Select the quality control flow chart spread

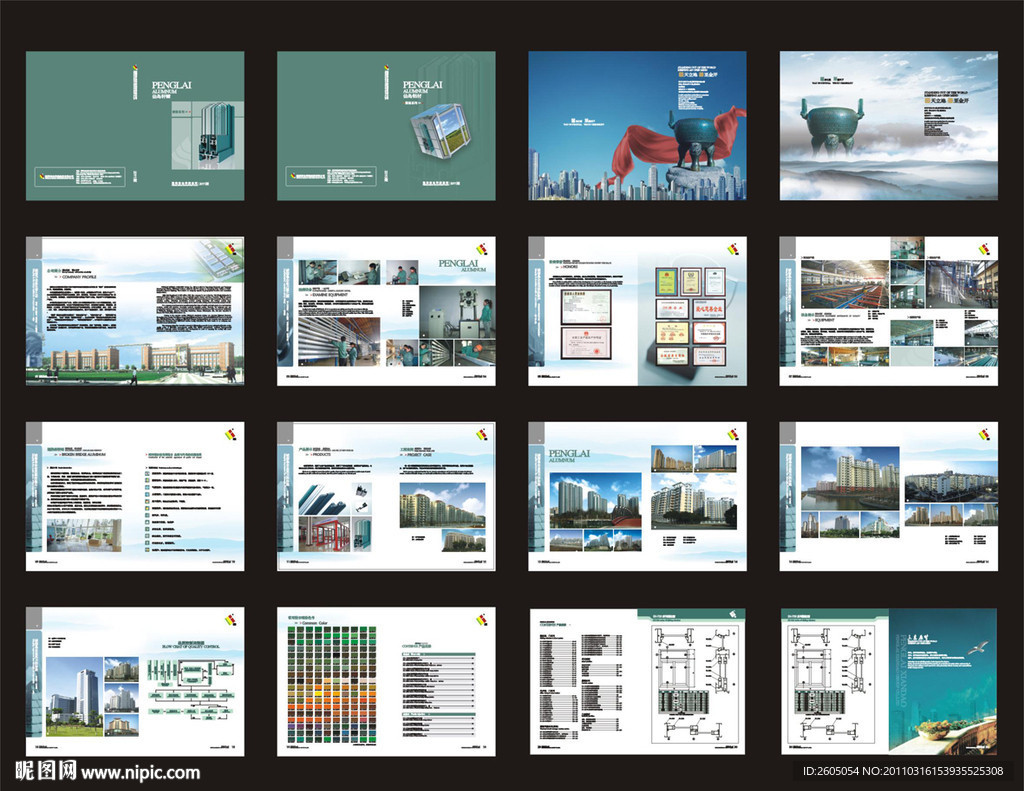[x=135, y=682]
